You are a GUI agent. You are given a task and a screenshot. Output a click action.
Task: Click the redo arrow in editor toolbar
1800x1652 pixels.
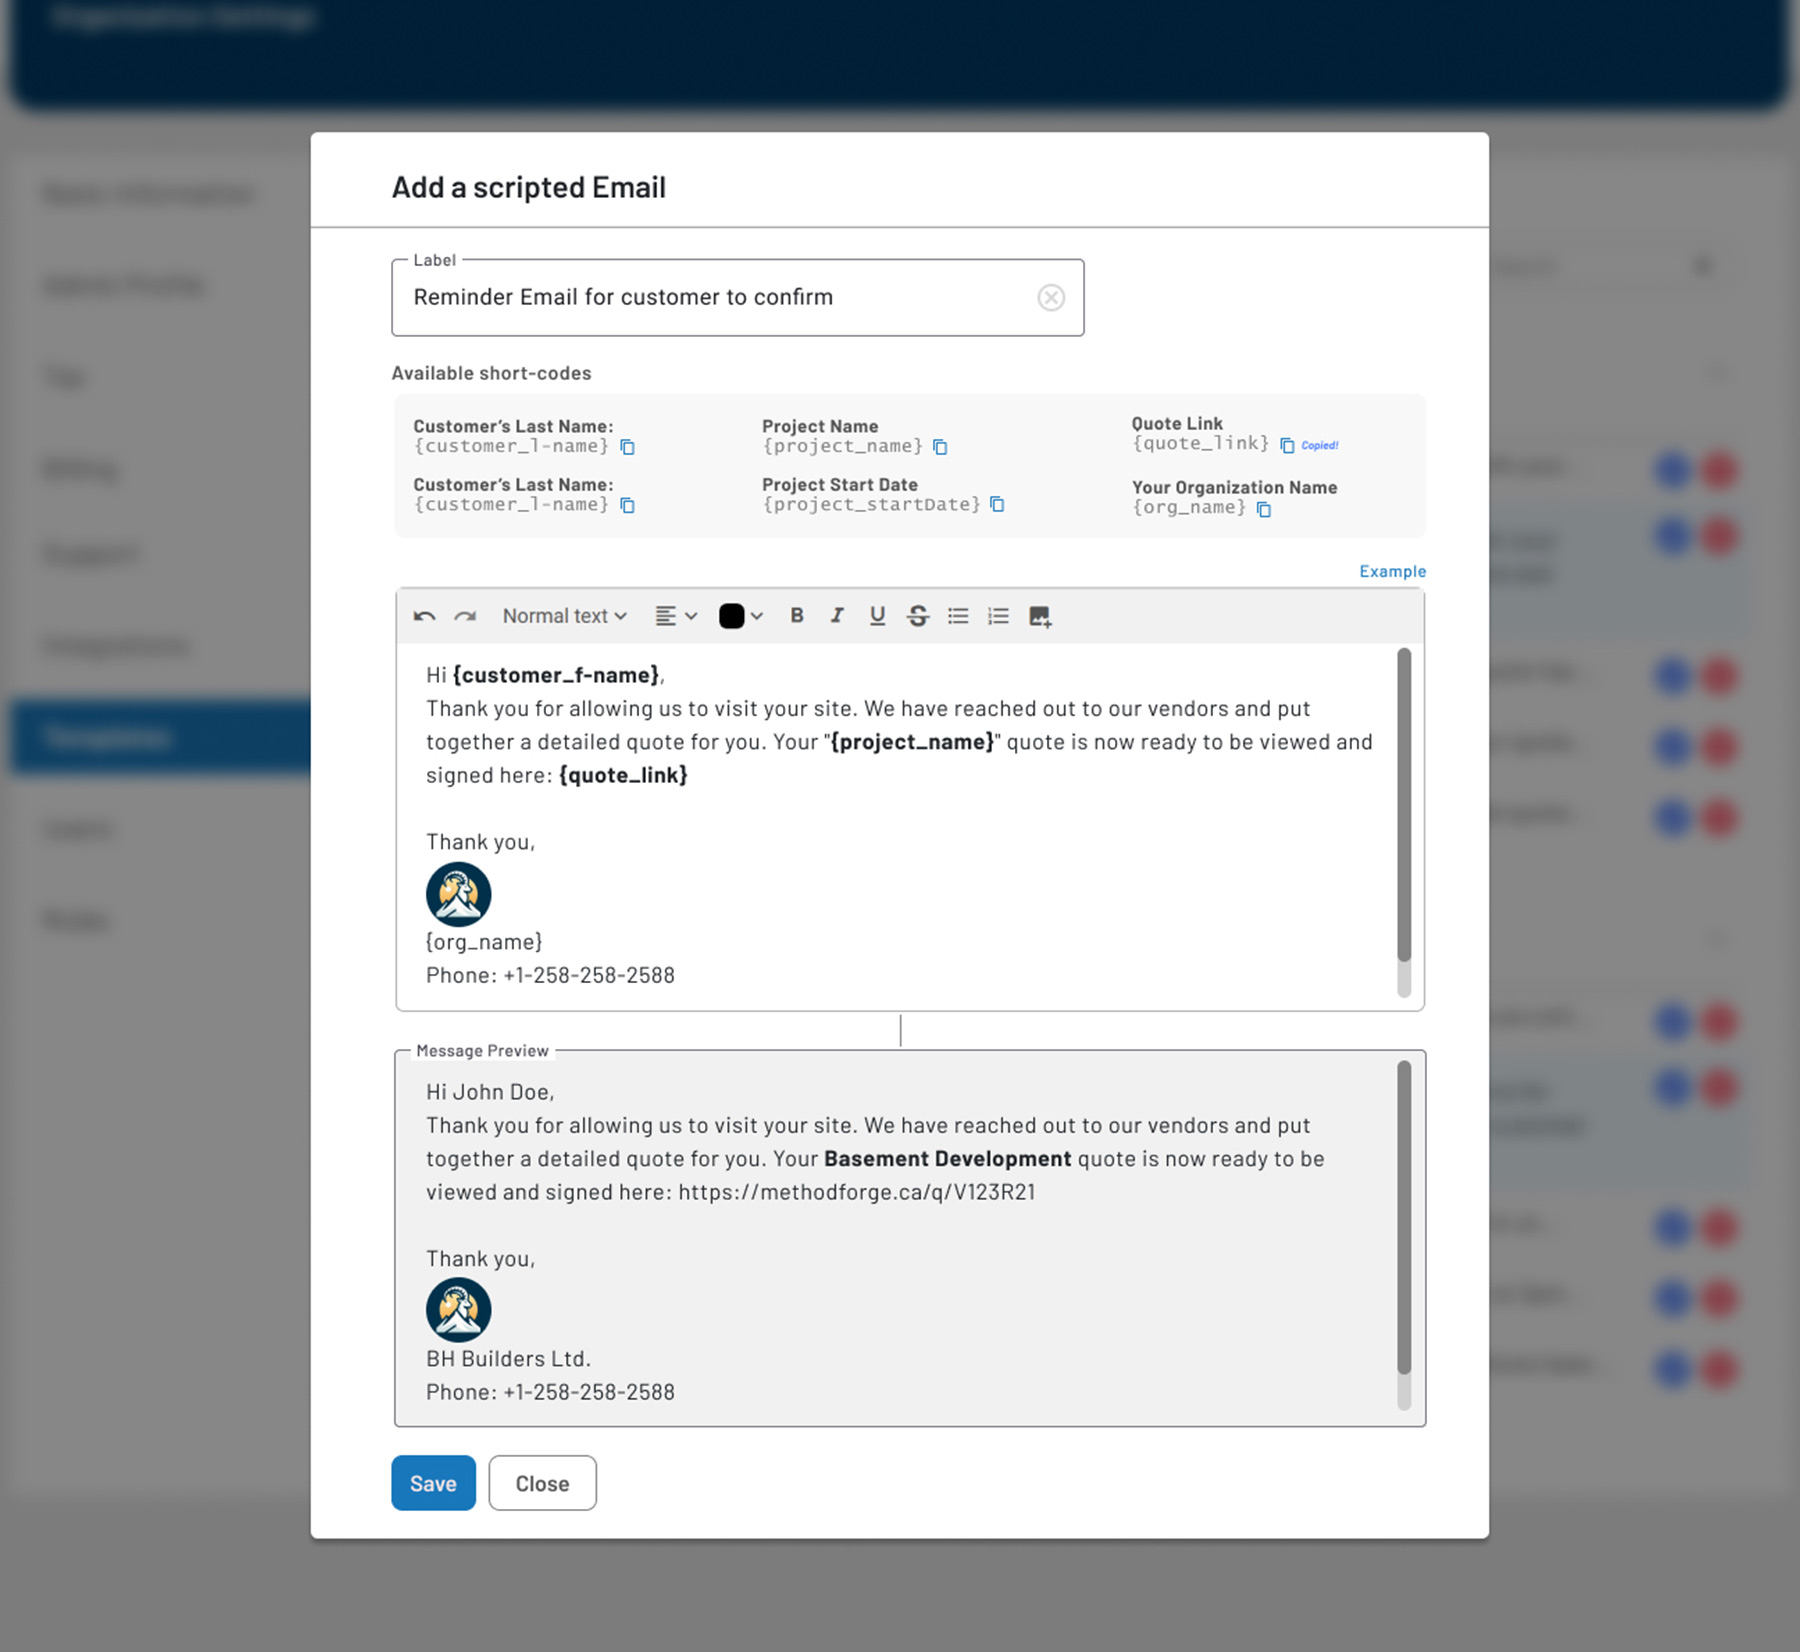point(465,616)
